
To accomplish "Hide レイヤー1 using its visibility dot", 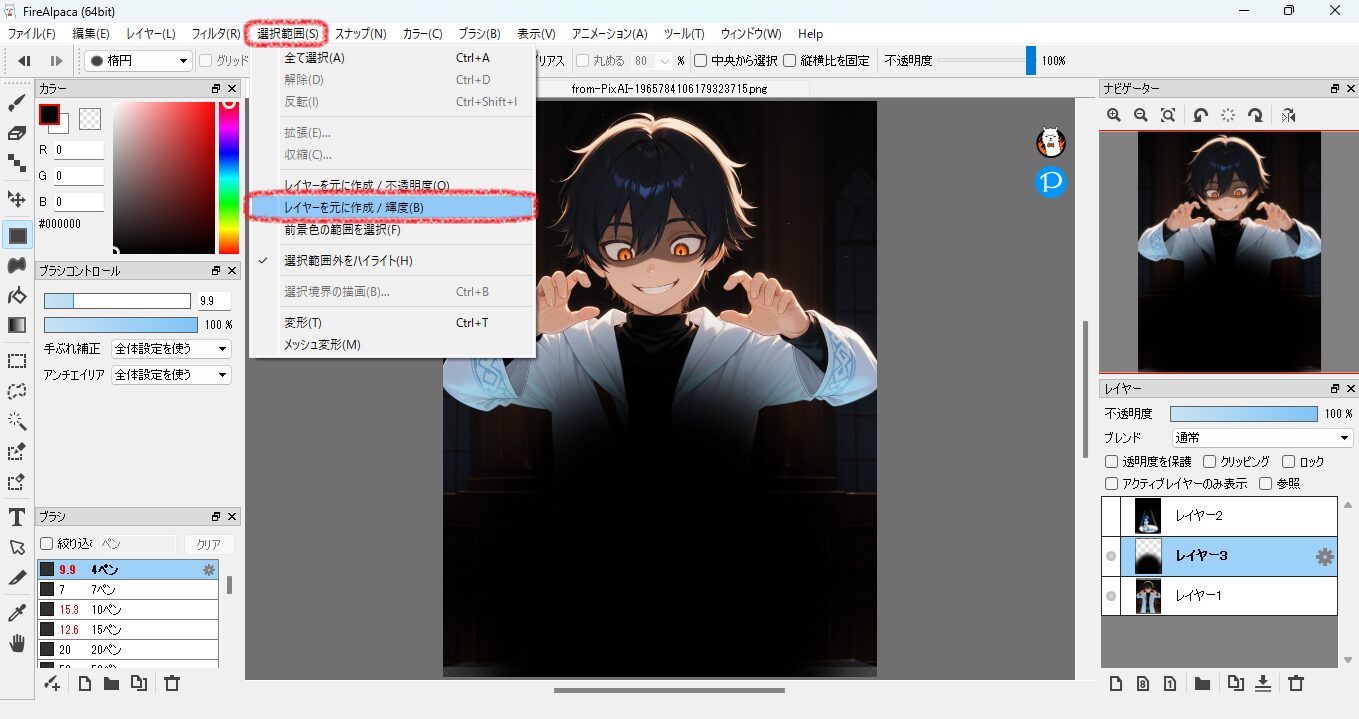I will tap(1110, 596).
